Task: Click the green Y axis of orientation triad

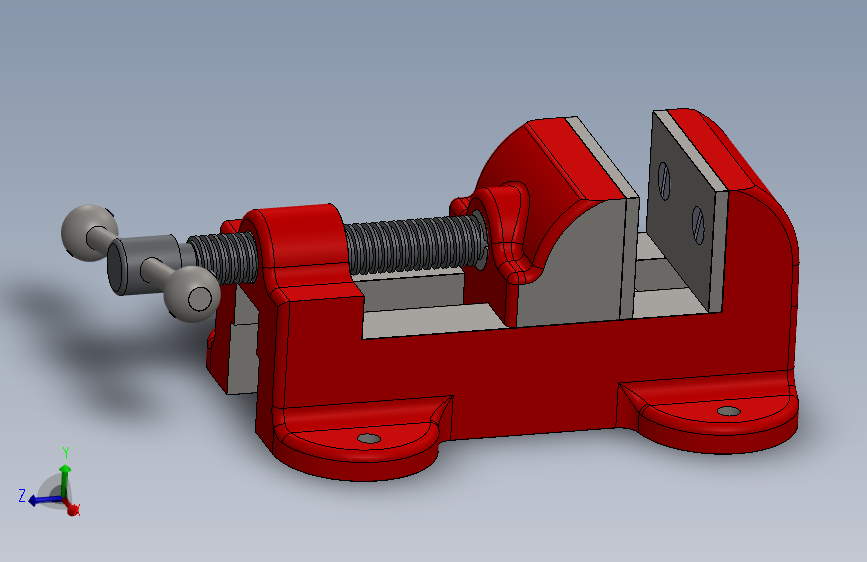Action: pos(65,480)
